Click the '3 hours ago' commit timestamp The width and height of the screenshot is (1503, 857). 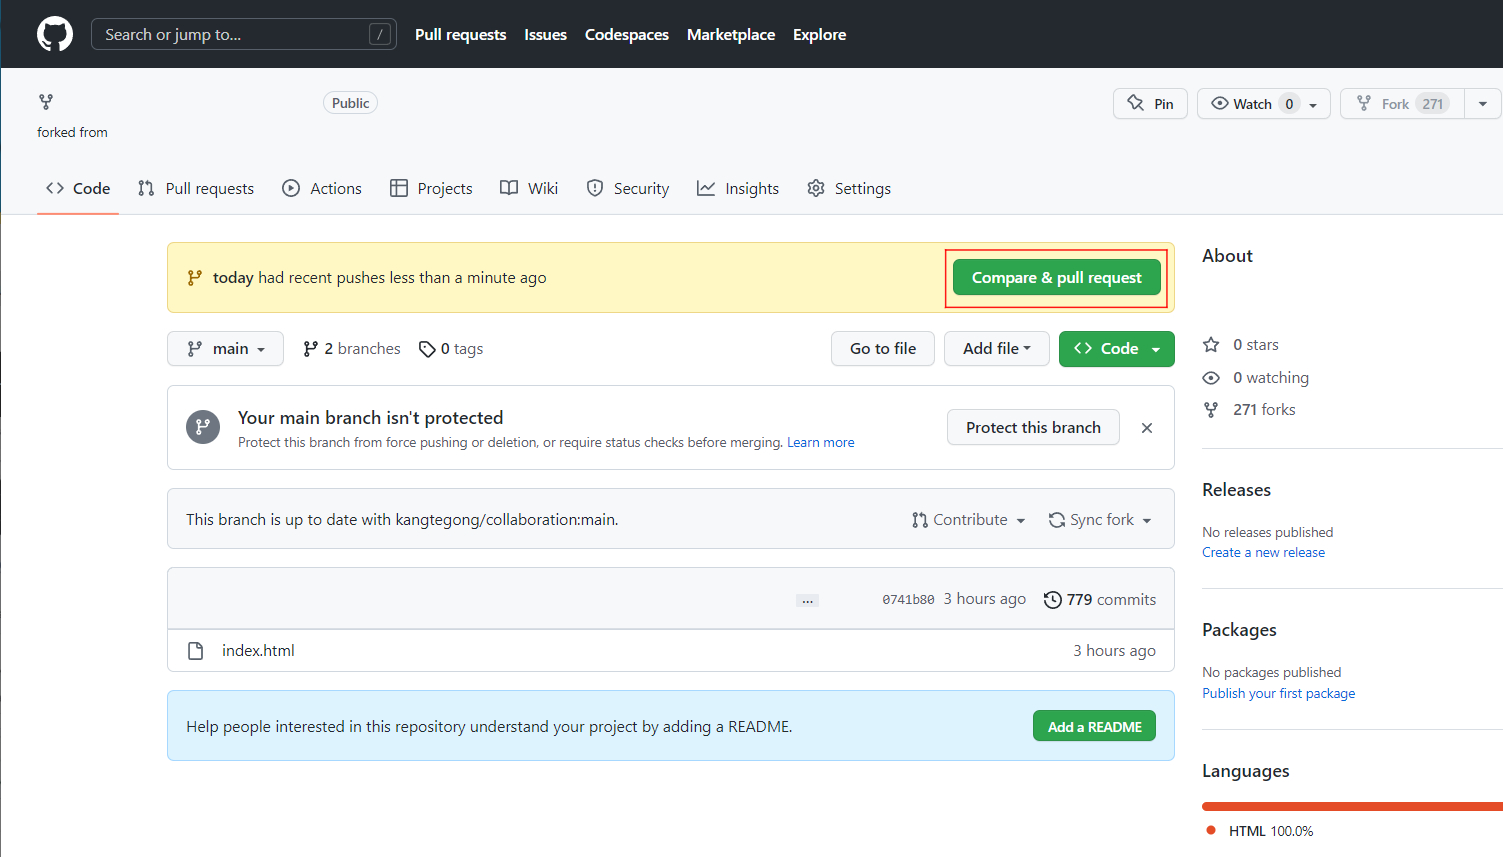[x=984, y=599]
